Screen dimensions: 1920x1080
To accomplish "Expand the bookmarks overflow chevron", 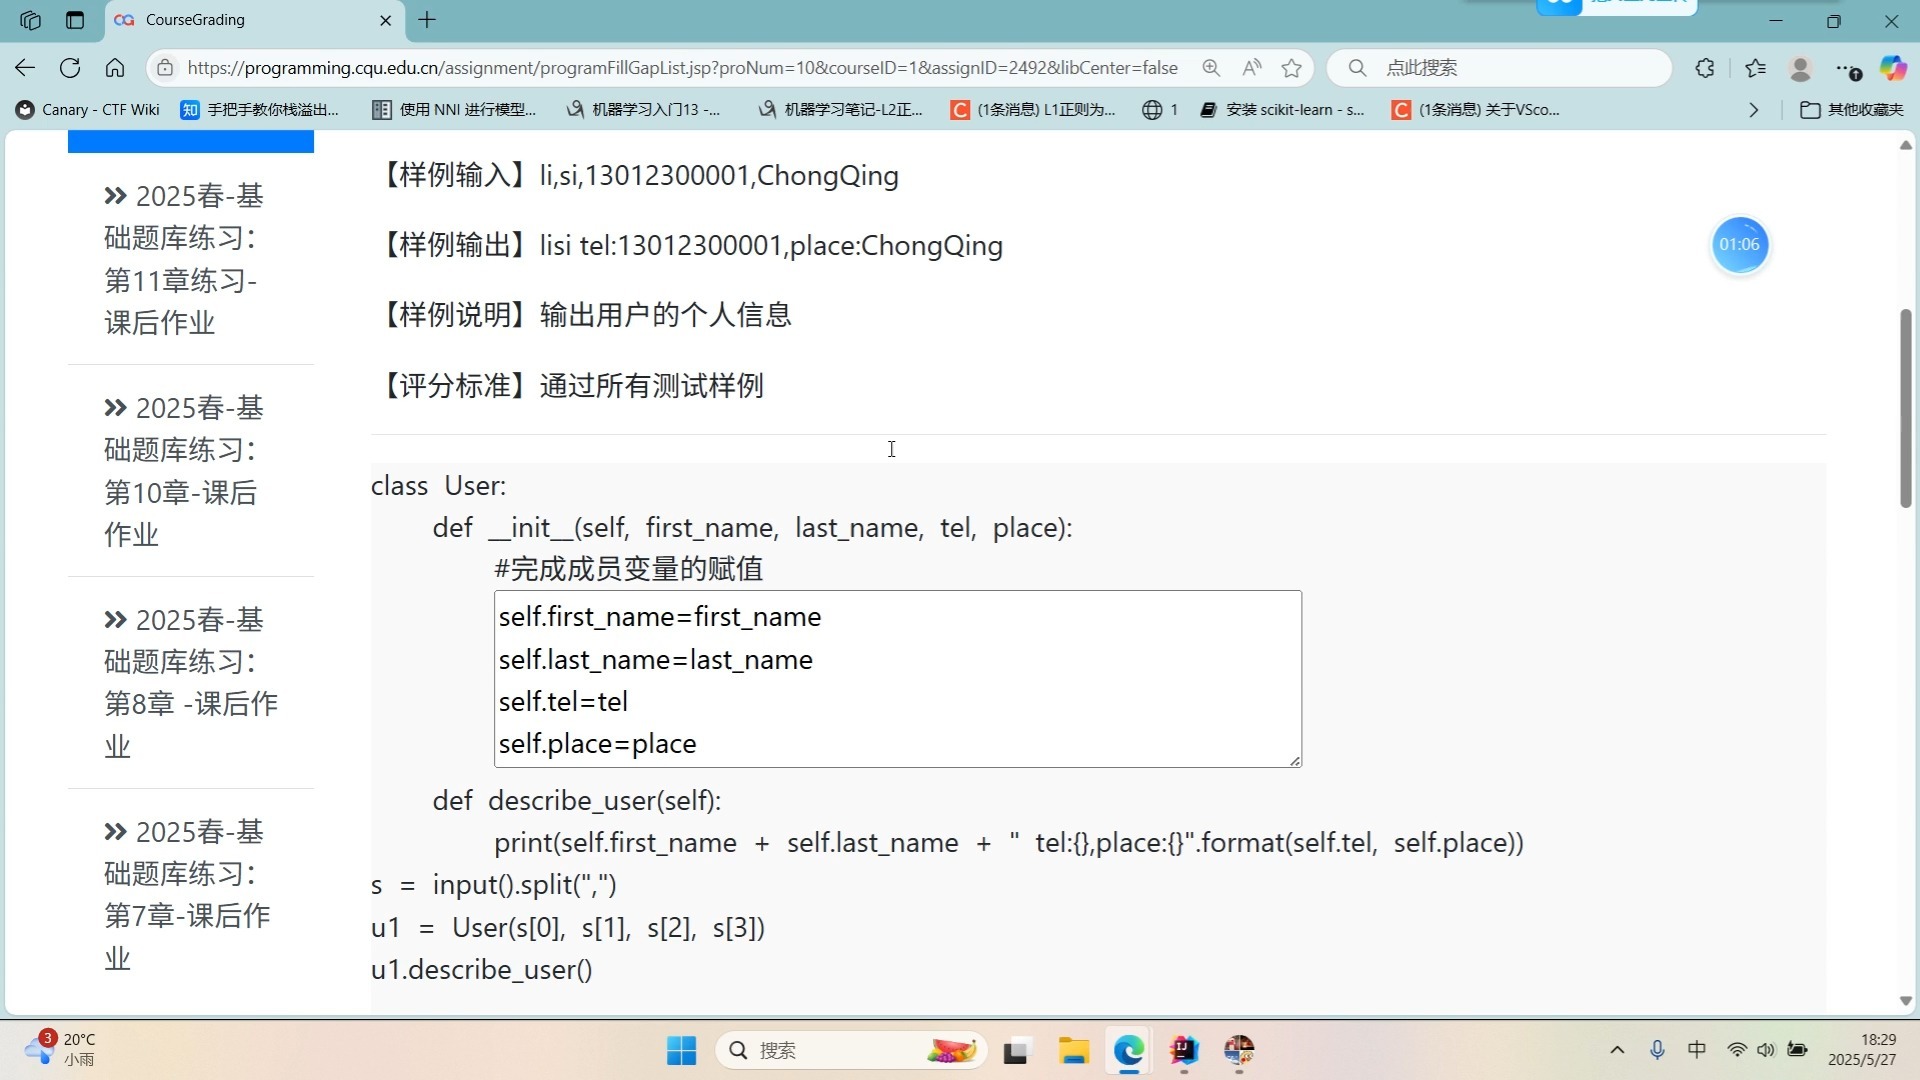I will pos(1753,110).
